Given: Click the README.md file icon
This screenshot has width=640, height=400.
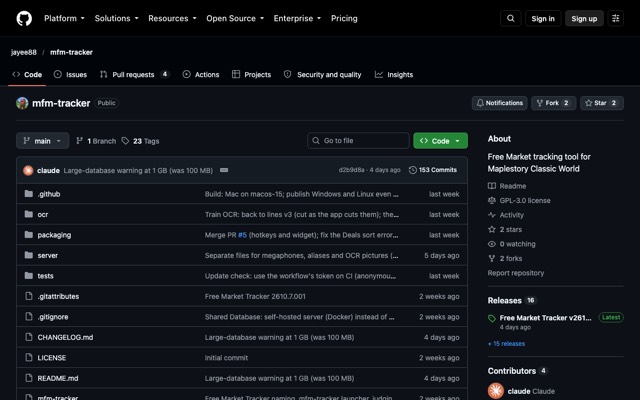Looking at the screenshot, I should coord(29,378).
